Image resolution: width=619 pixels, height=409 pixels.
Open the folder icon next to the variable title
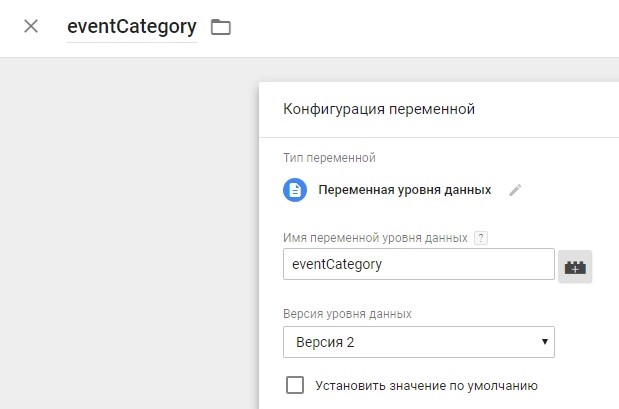coord(220,27)
